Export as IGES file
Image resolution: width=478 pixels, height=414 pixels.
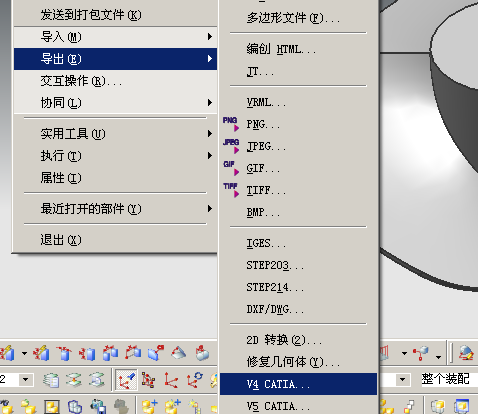pos(298,243)
